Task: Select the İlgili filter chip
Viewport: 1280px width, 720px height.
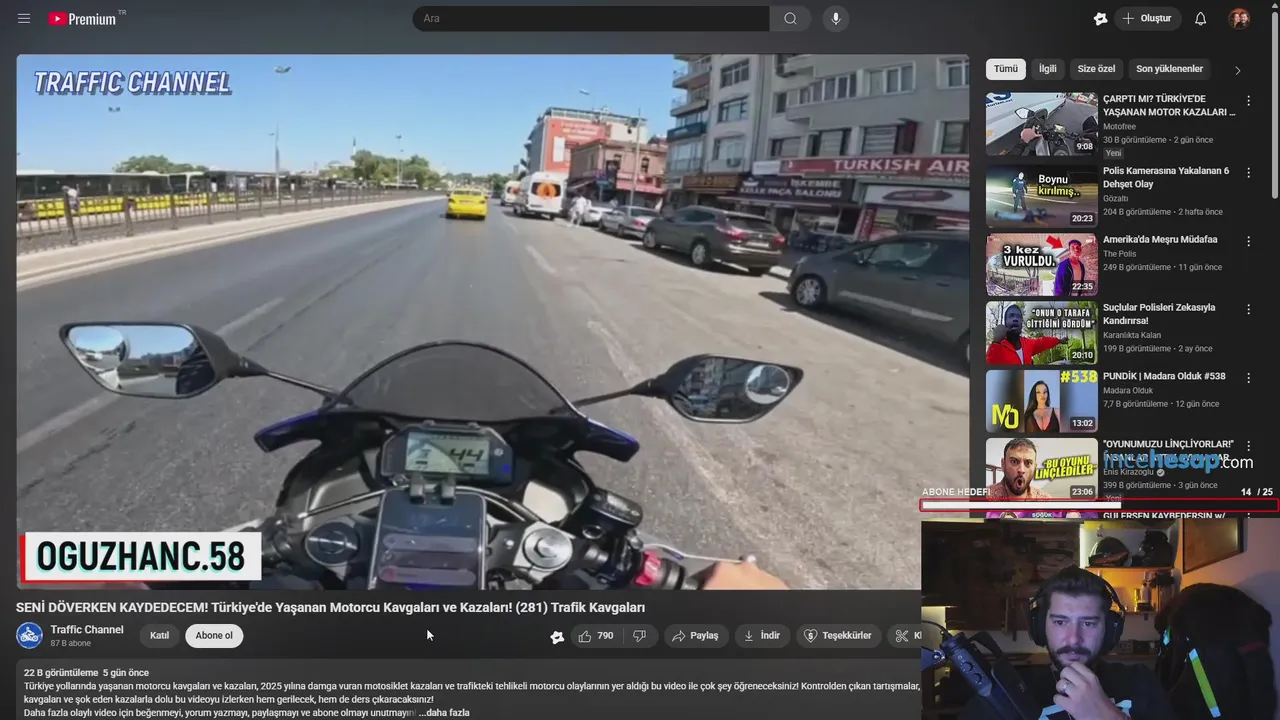Action: point(1047,69)
